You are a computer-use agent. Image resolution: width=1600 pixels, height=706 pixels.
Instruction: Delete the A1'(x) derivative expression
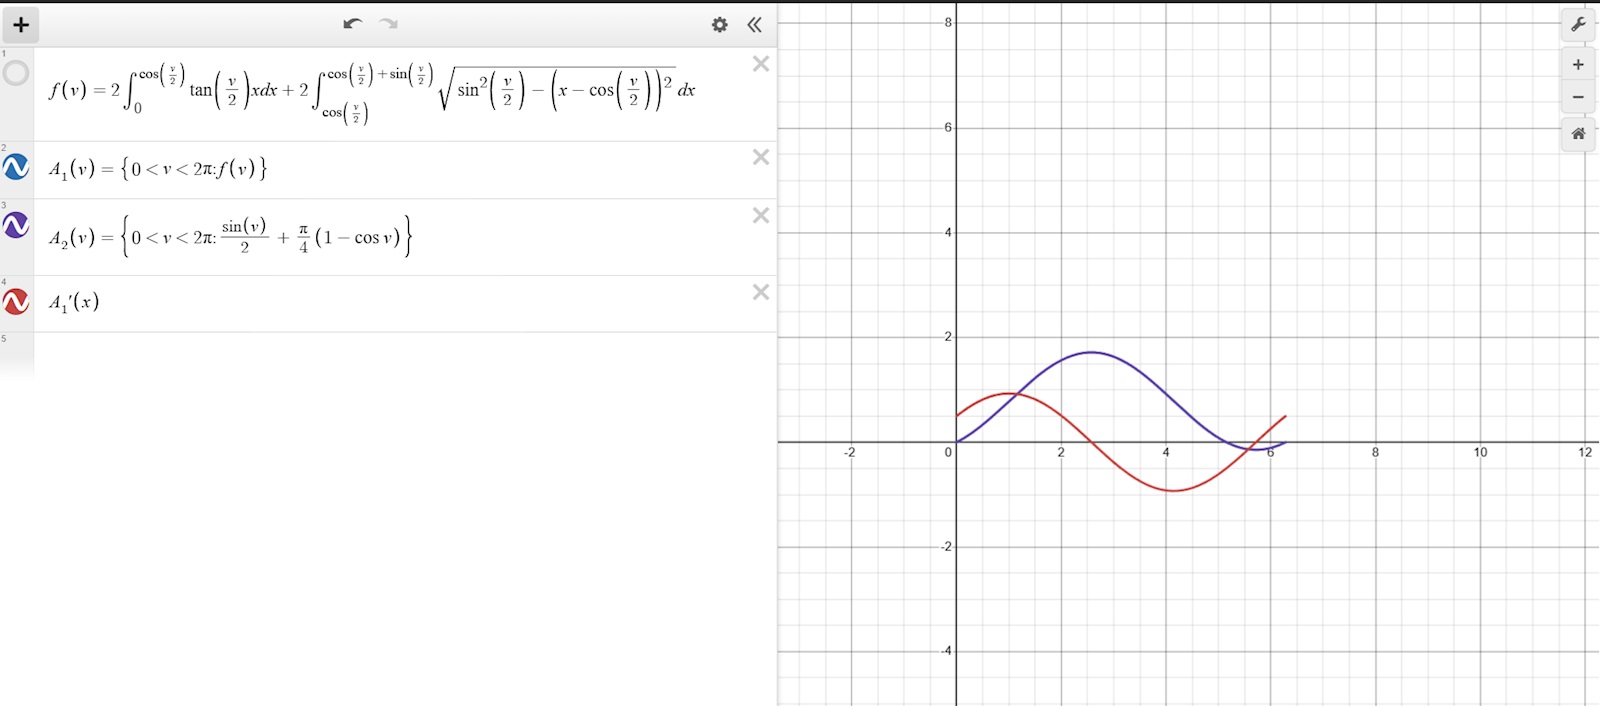(x=761, y=292)
